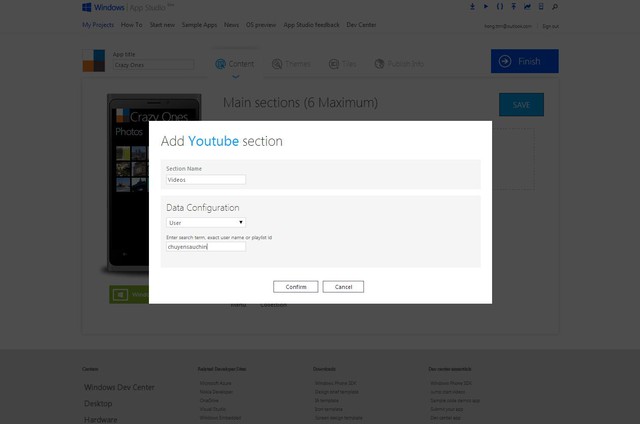Screen dimensions: 640x424
Task: Open the Content tab
Action: pyautogui.click(x=234, y=63)
